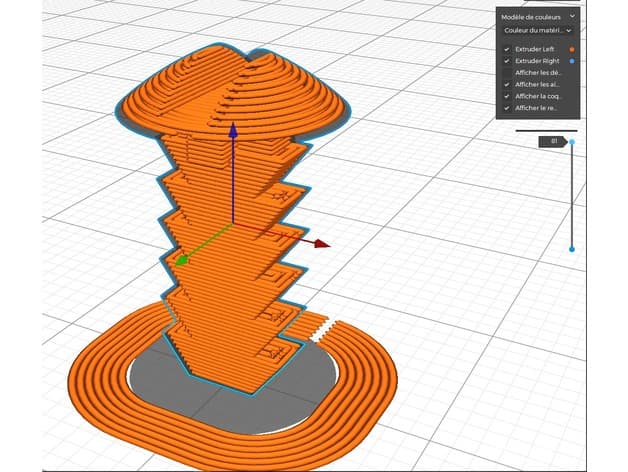Uncheck the Extruder Right checkbox
Screen dimensions: 628x472
(507, 61)
